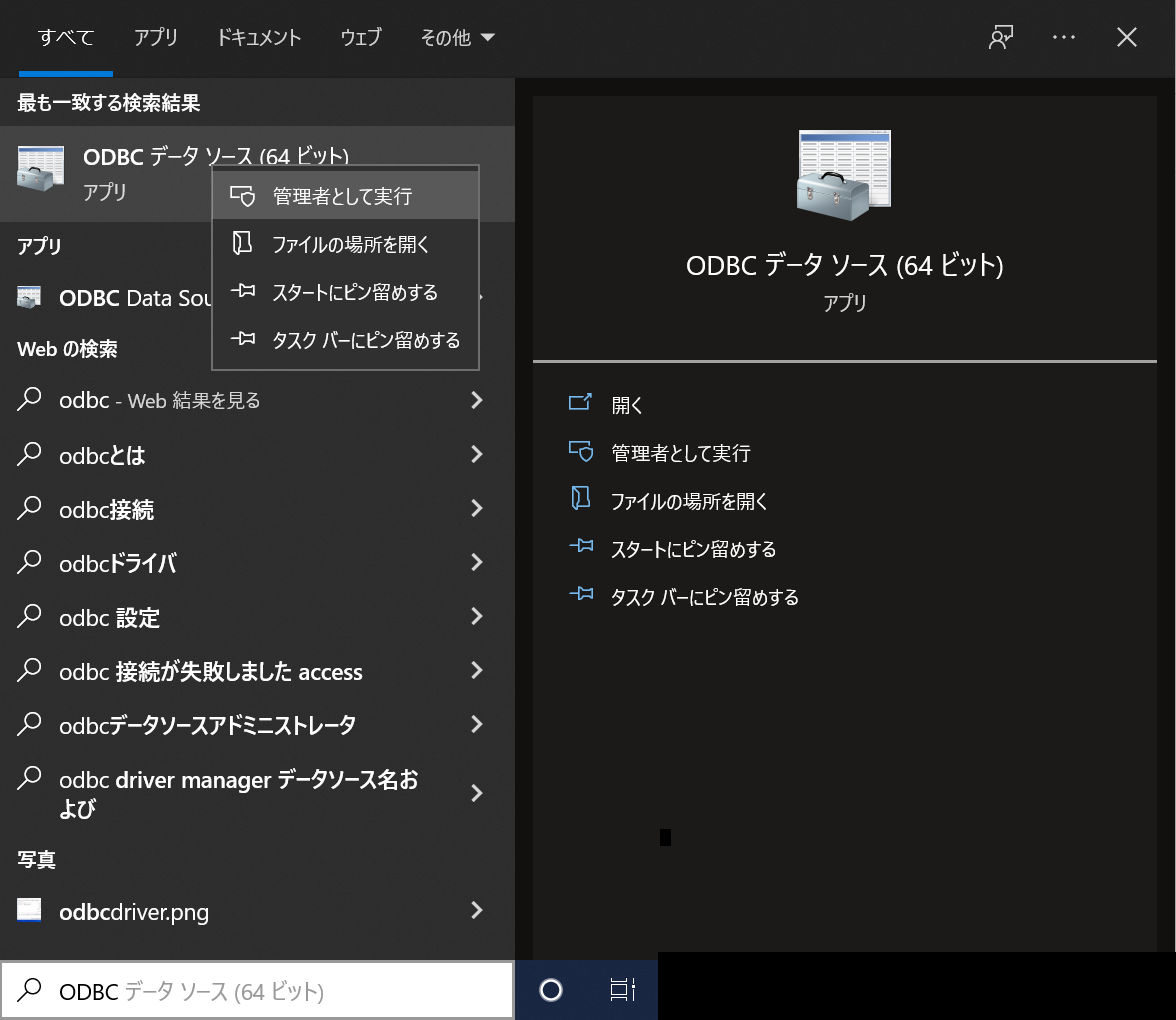Click the taskbar pin icon in the context menu

[242, 339]
